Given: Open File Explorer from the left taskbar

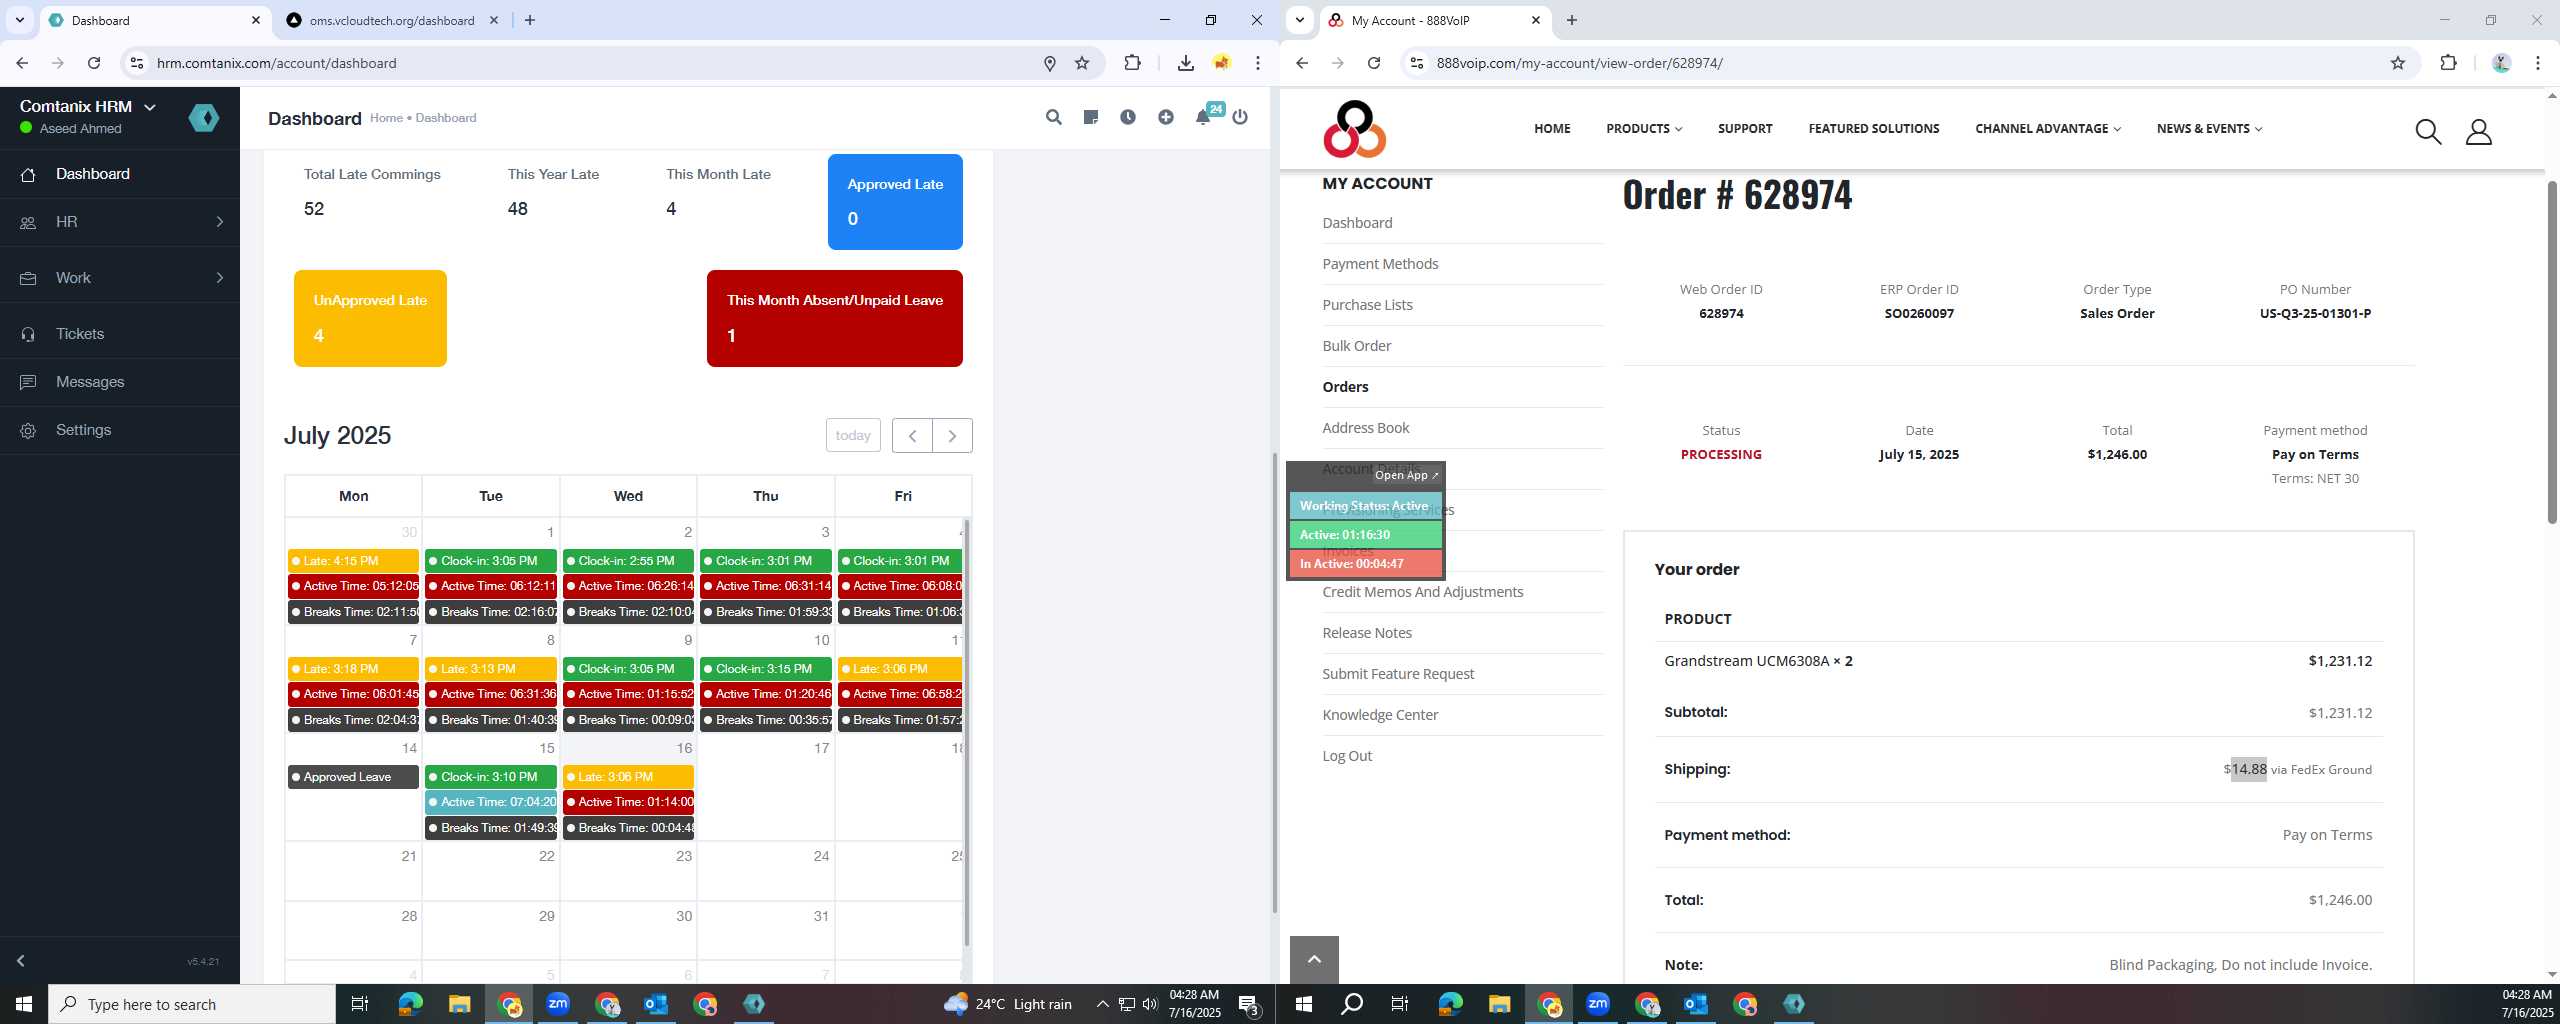Looking at the screenshot, I should click(x=459, y=1004).
